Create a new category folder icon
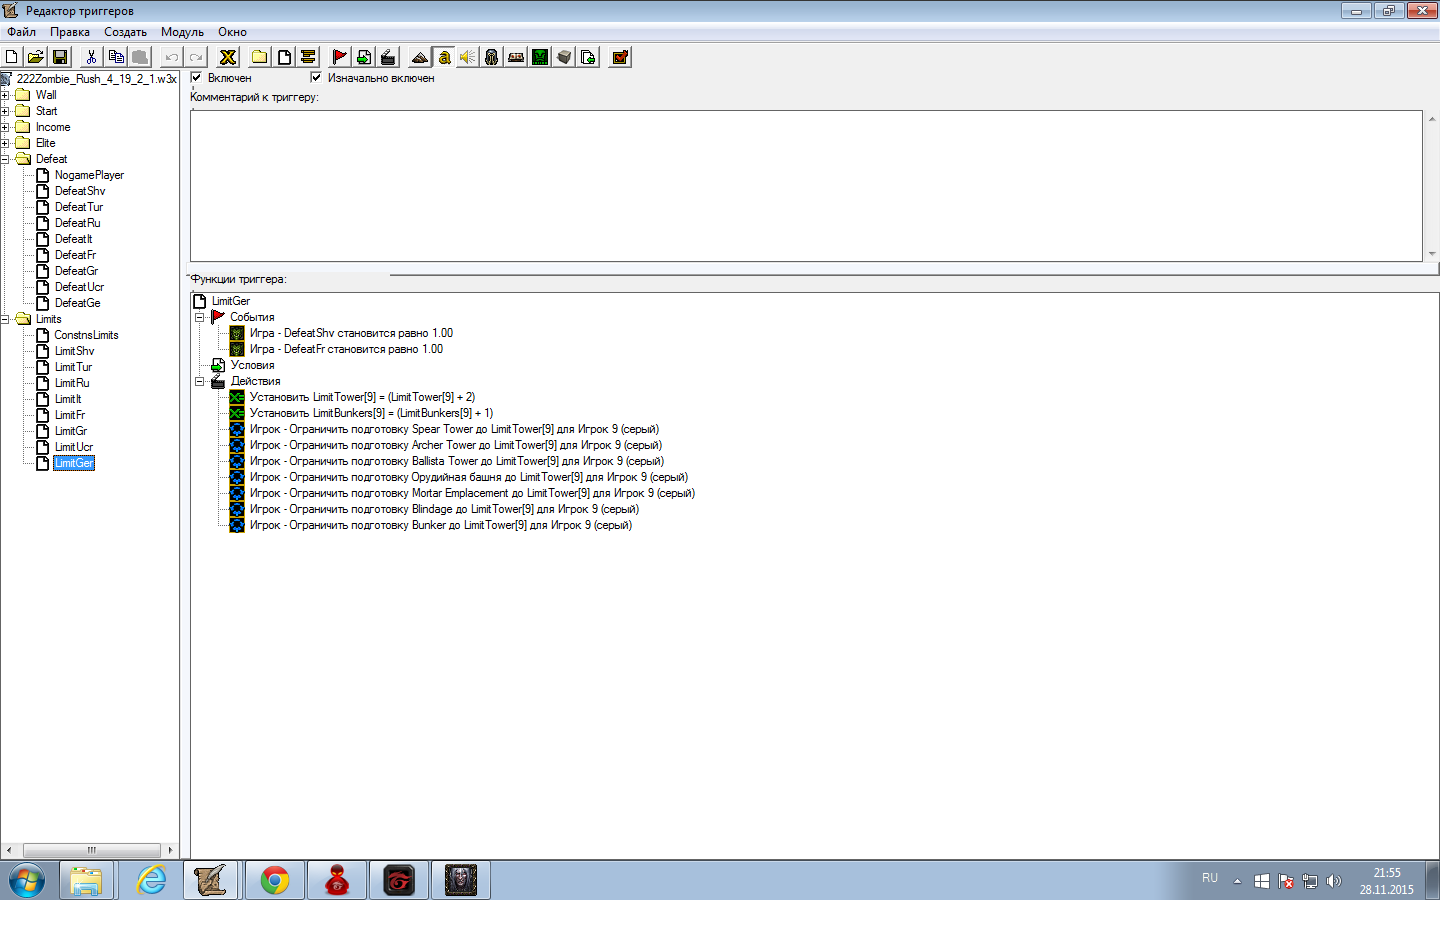 click(x=260, y=57)
